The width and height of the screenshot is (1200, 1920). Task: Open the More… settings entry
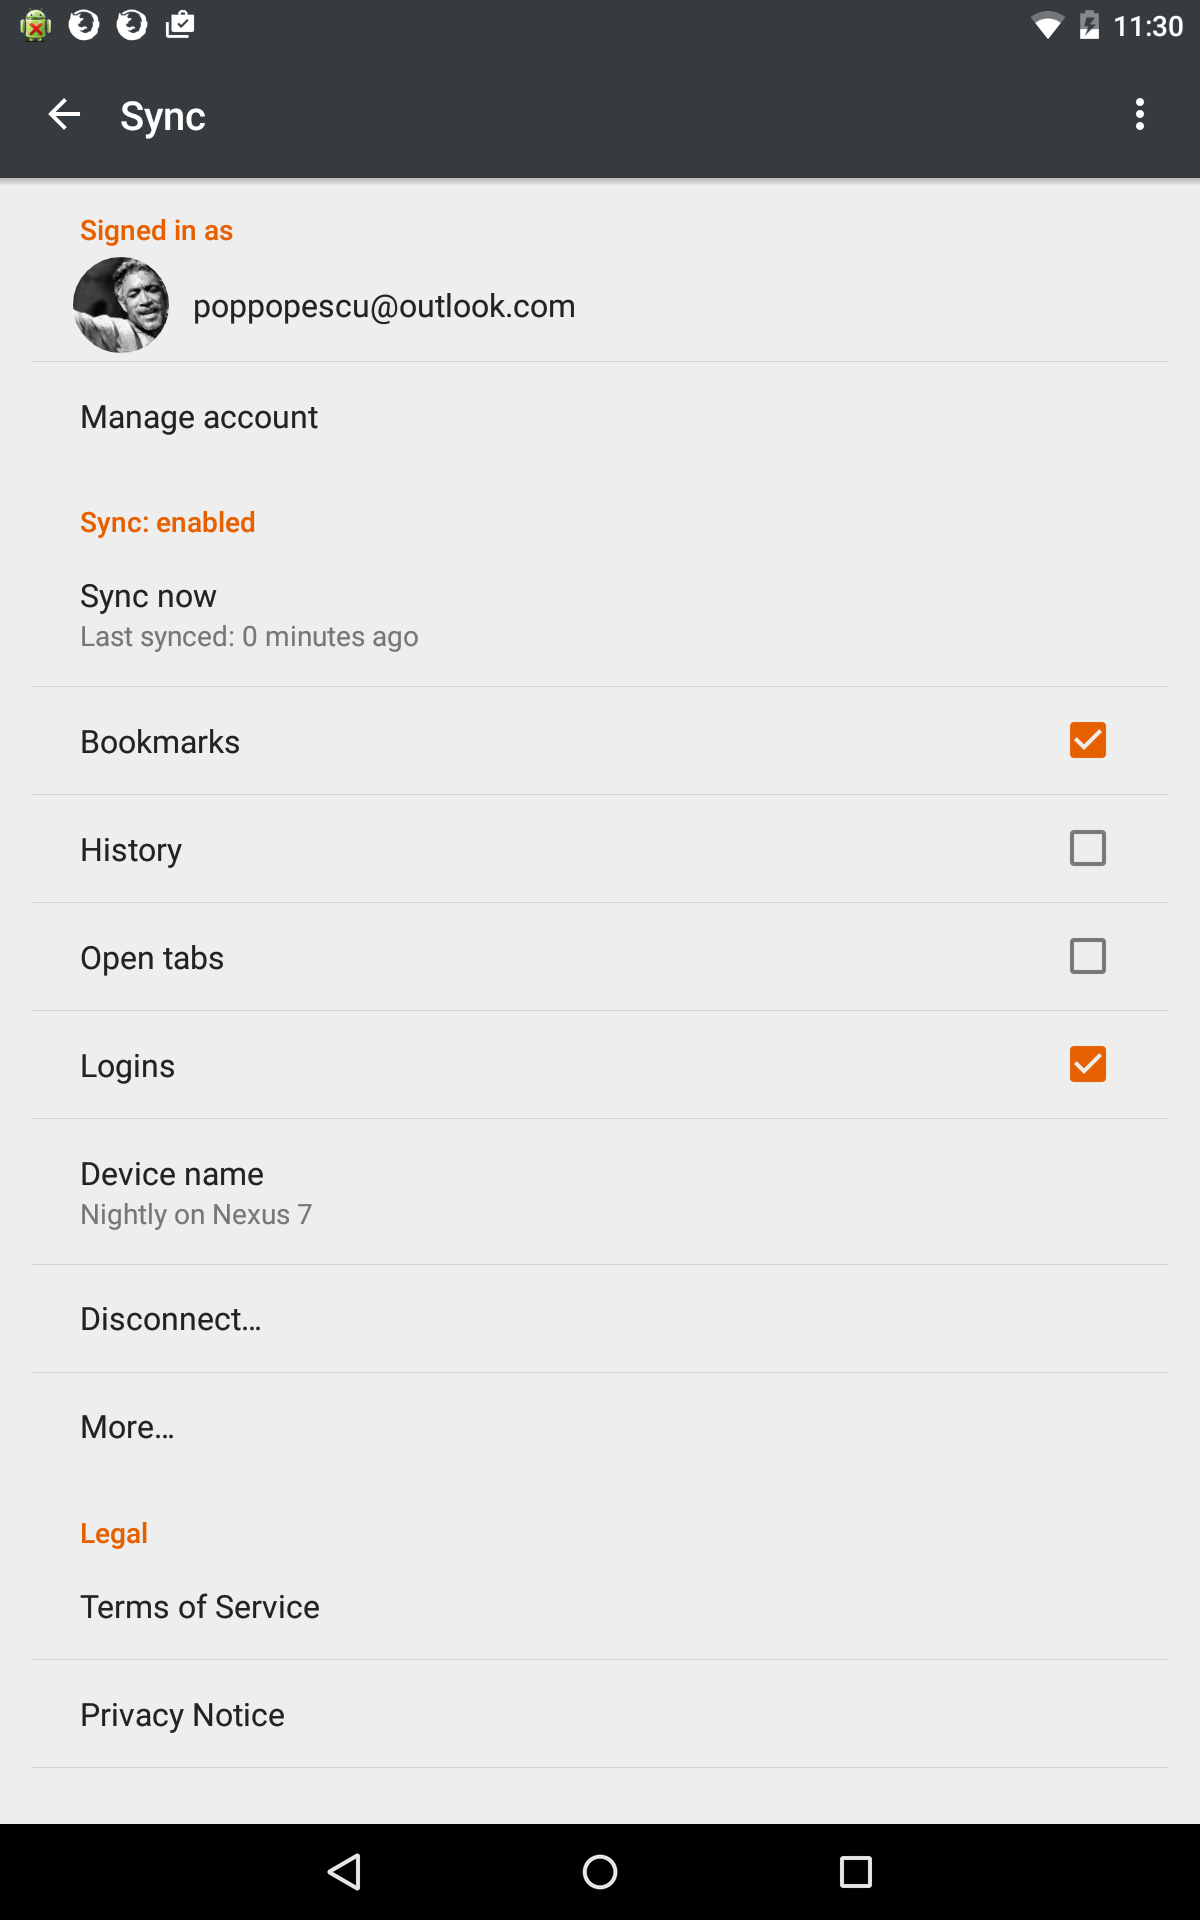tap(600, 1427)
